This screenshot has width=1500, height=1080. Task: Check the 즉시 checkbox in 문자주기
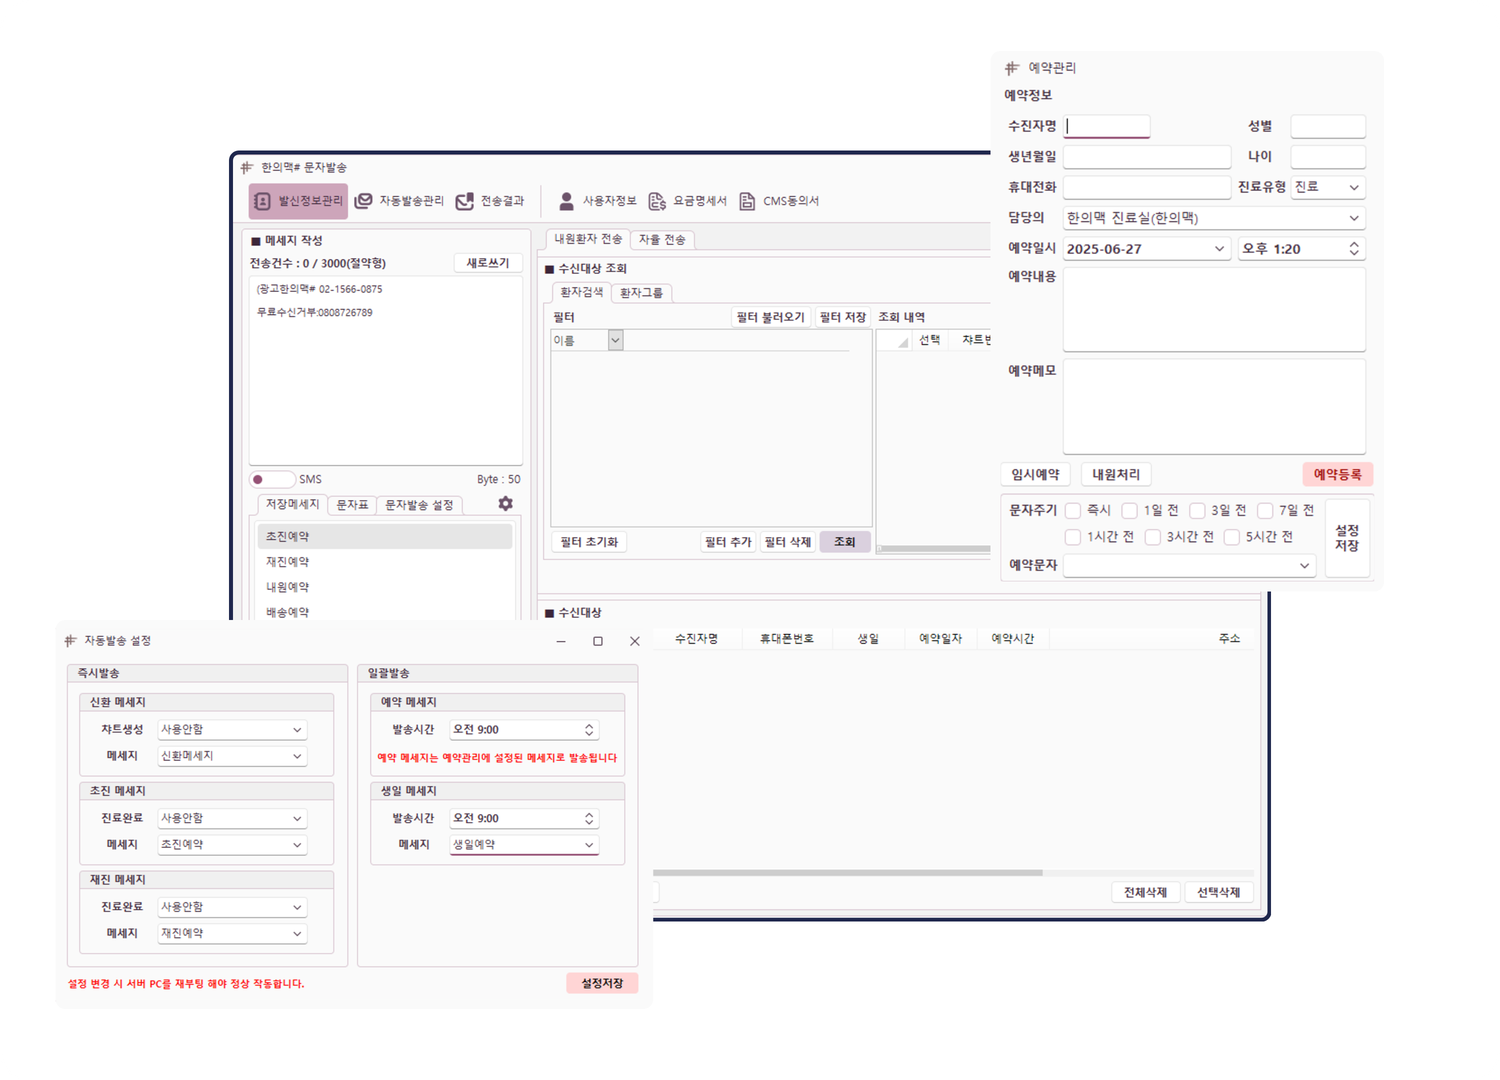1073,511
